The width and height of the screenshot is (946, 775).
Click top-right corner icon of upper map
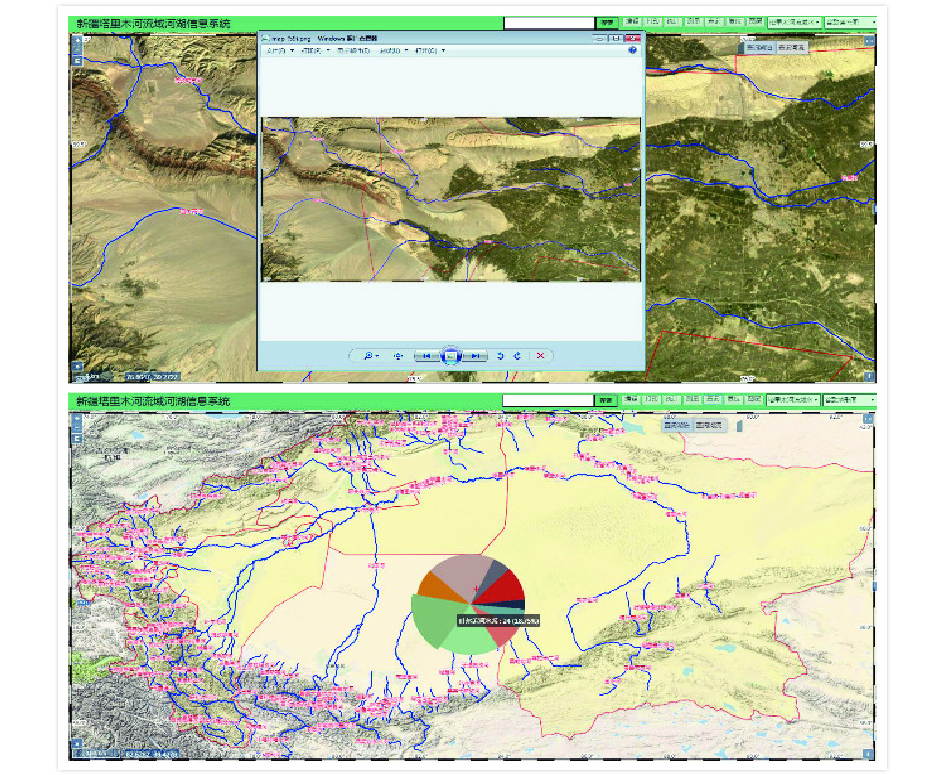[869, 41]
